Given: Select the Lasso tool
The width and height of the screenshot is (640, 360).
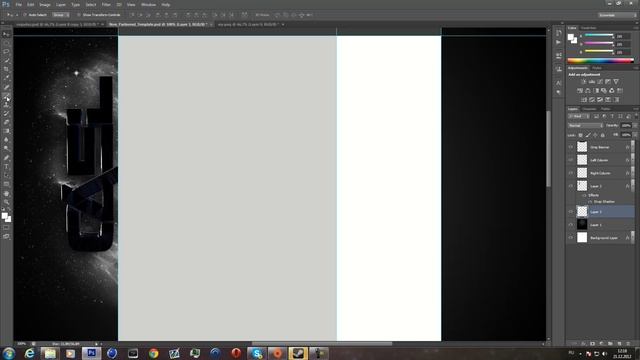Looking at the screenshot, I should pos(6,52).
